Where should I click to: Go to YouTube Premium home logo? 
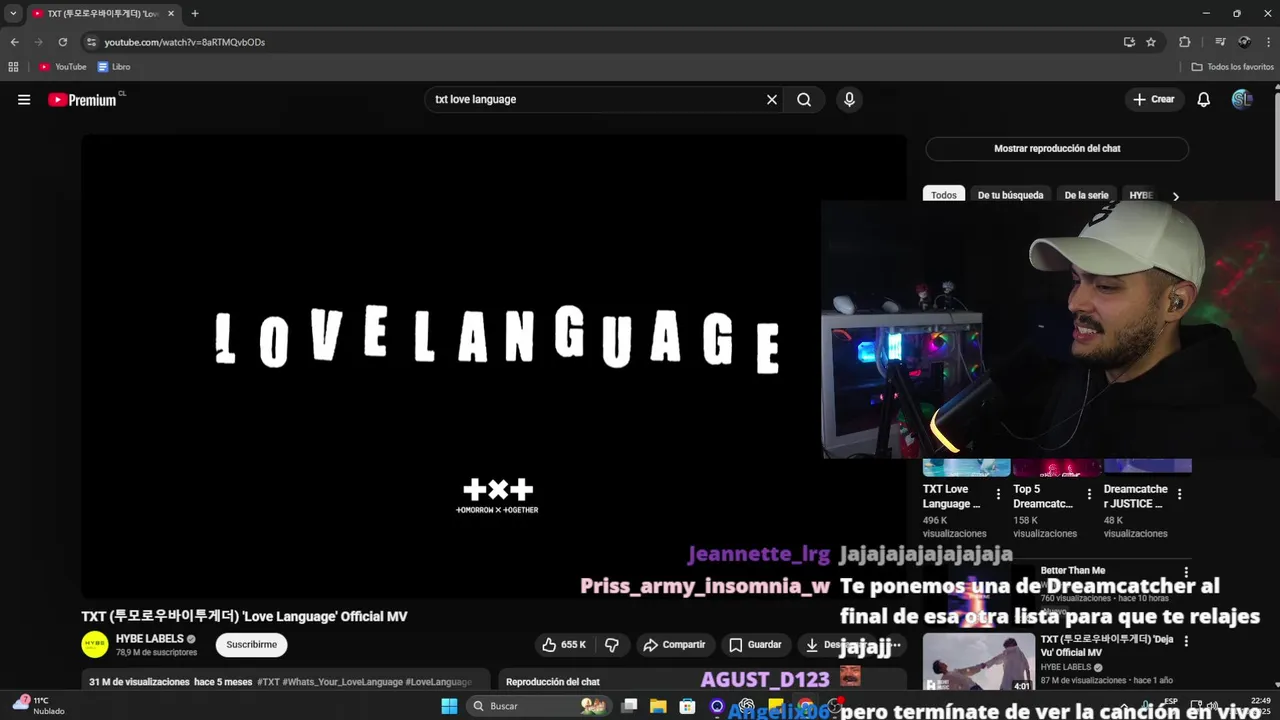coord(84,99)
